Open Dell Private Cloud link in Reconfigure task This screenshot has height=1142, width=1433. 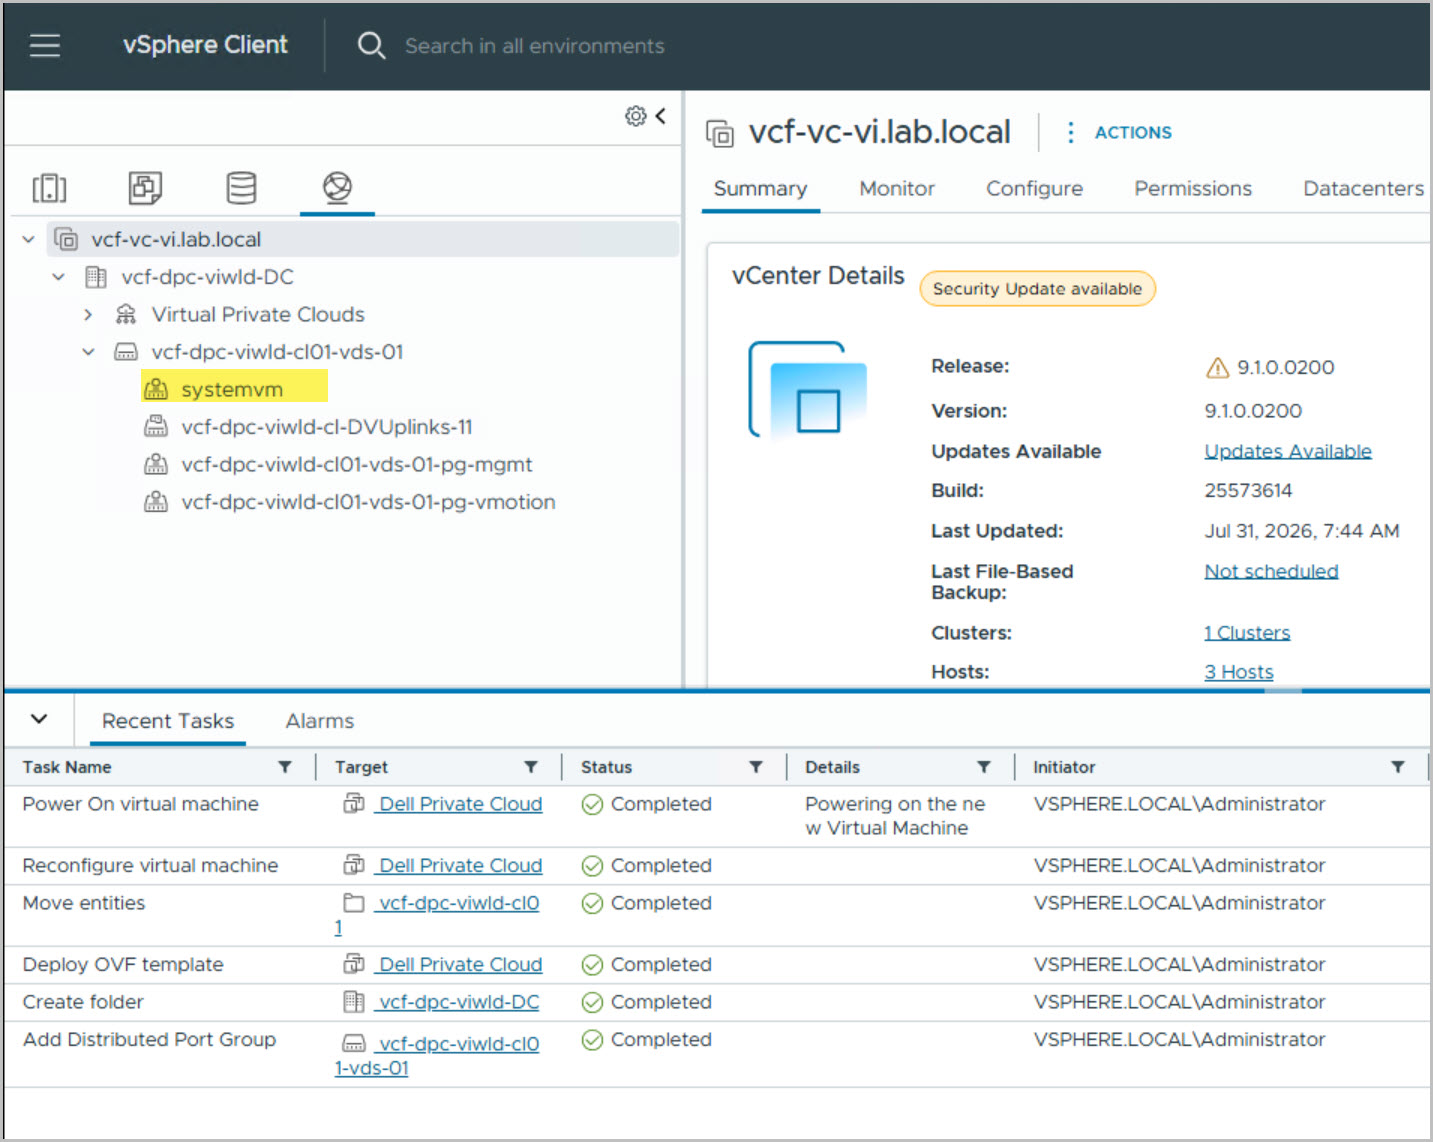460,866
